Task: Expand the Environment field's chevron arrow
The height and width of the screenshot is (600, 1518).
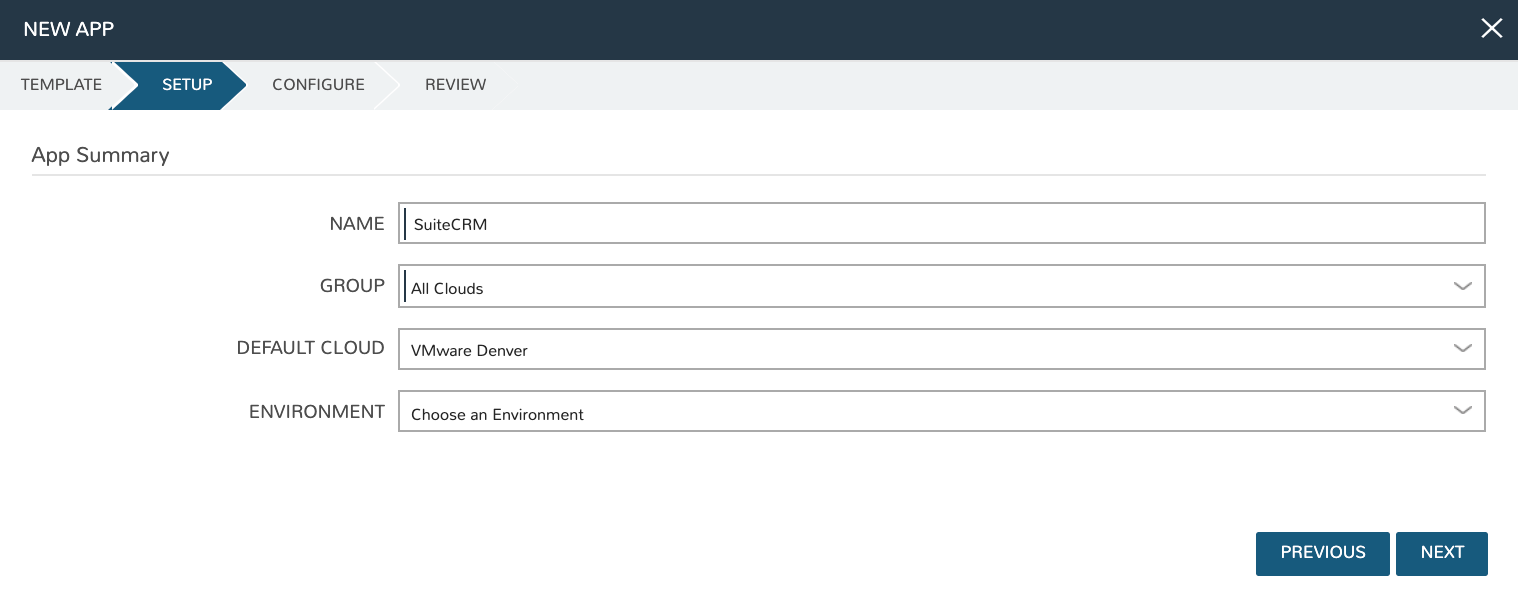Action: coord(1462,411)
